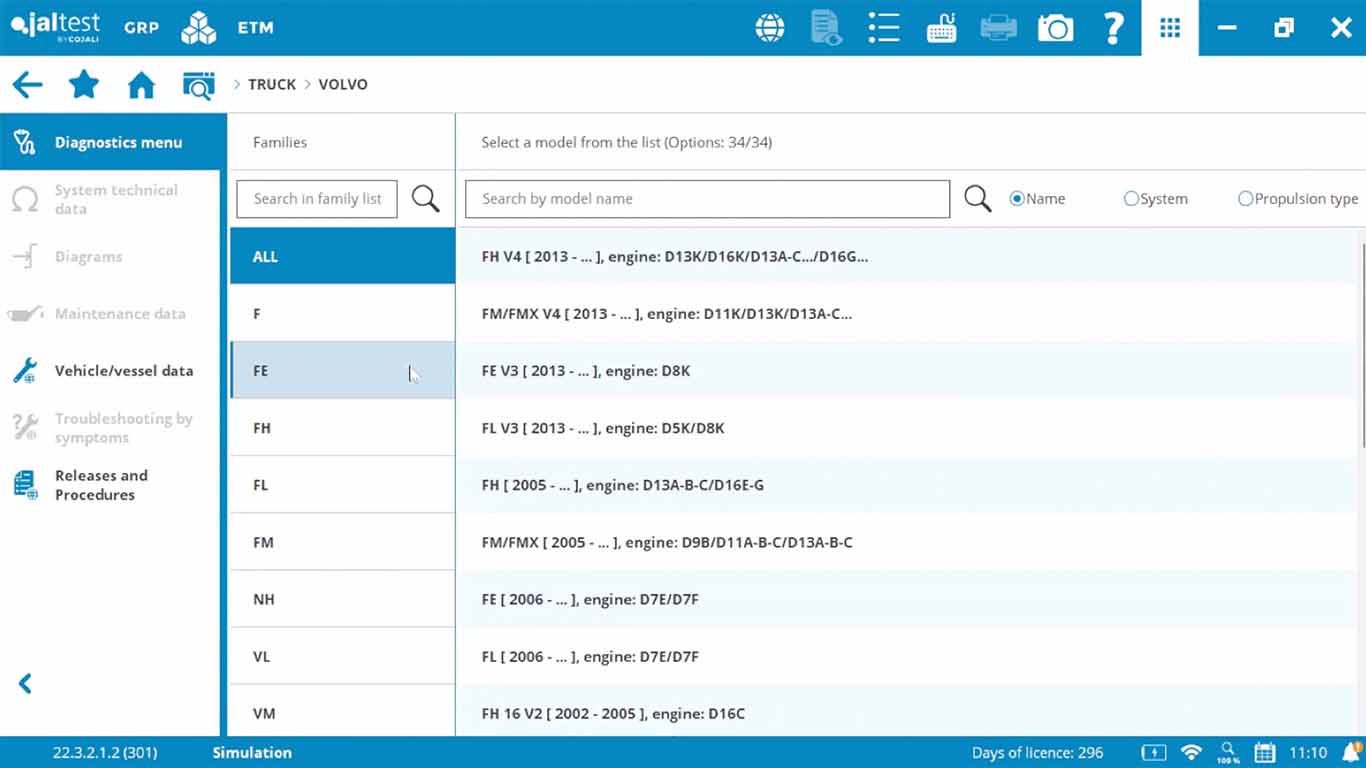
Task: Open Releases and Procedures
Action: 110,485
